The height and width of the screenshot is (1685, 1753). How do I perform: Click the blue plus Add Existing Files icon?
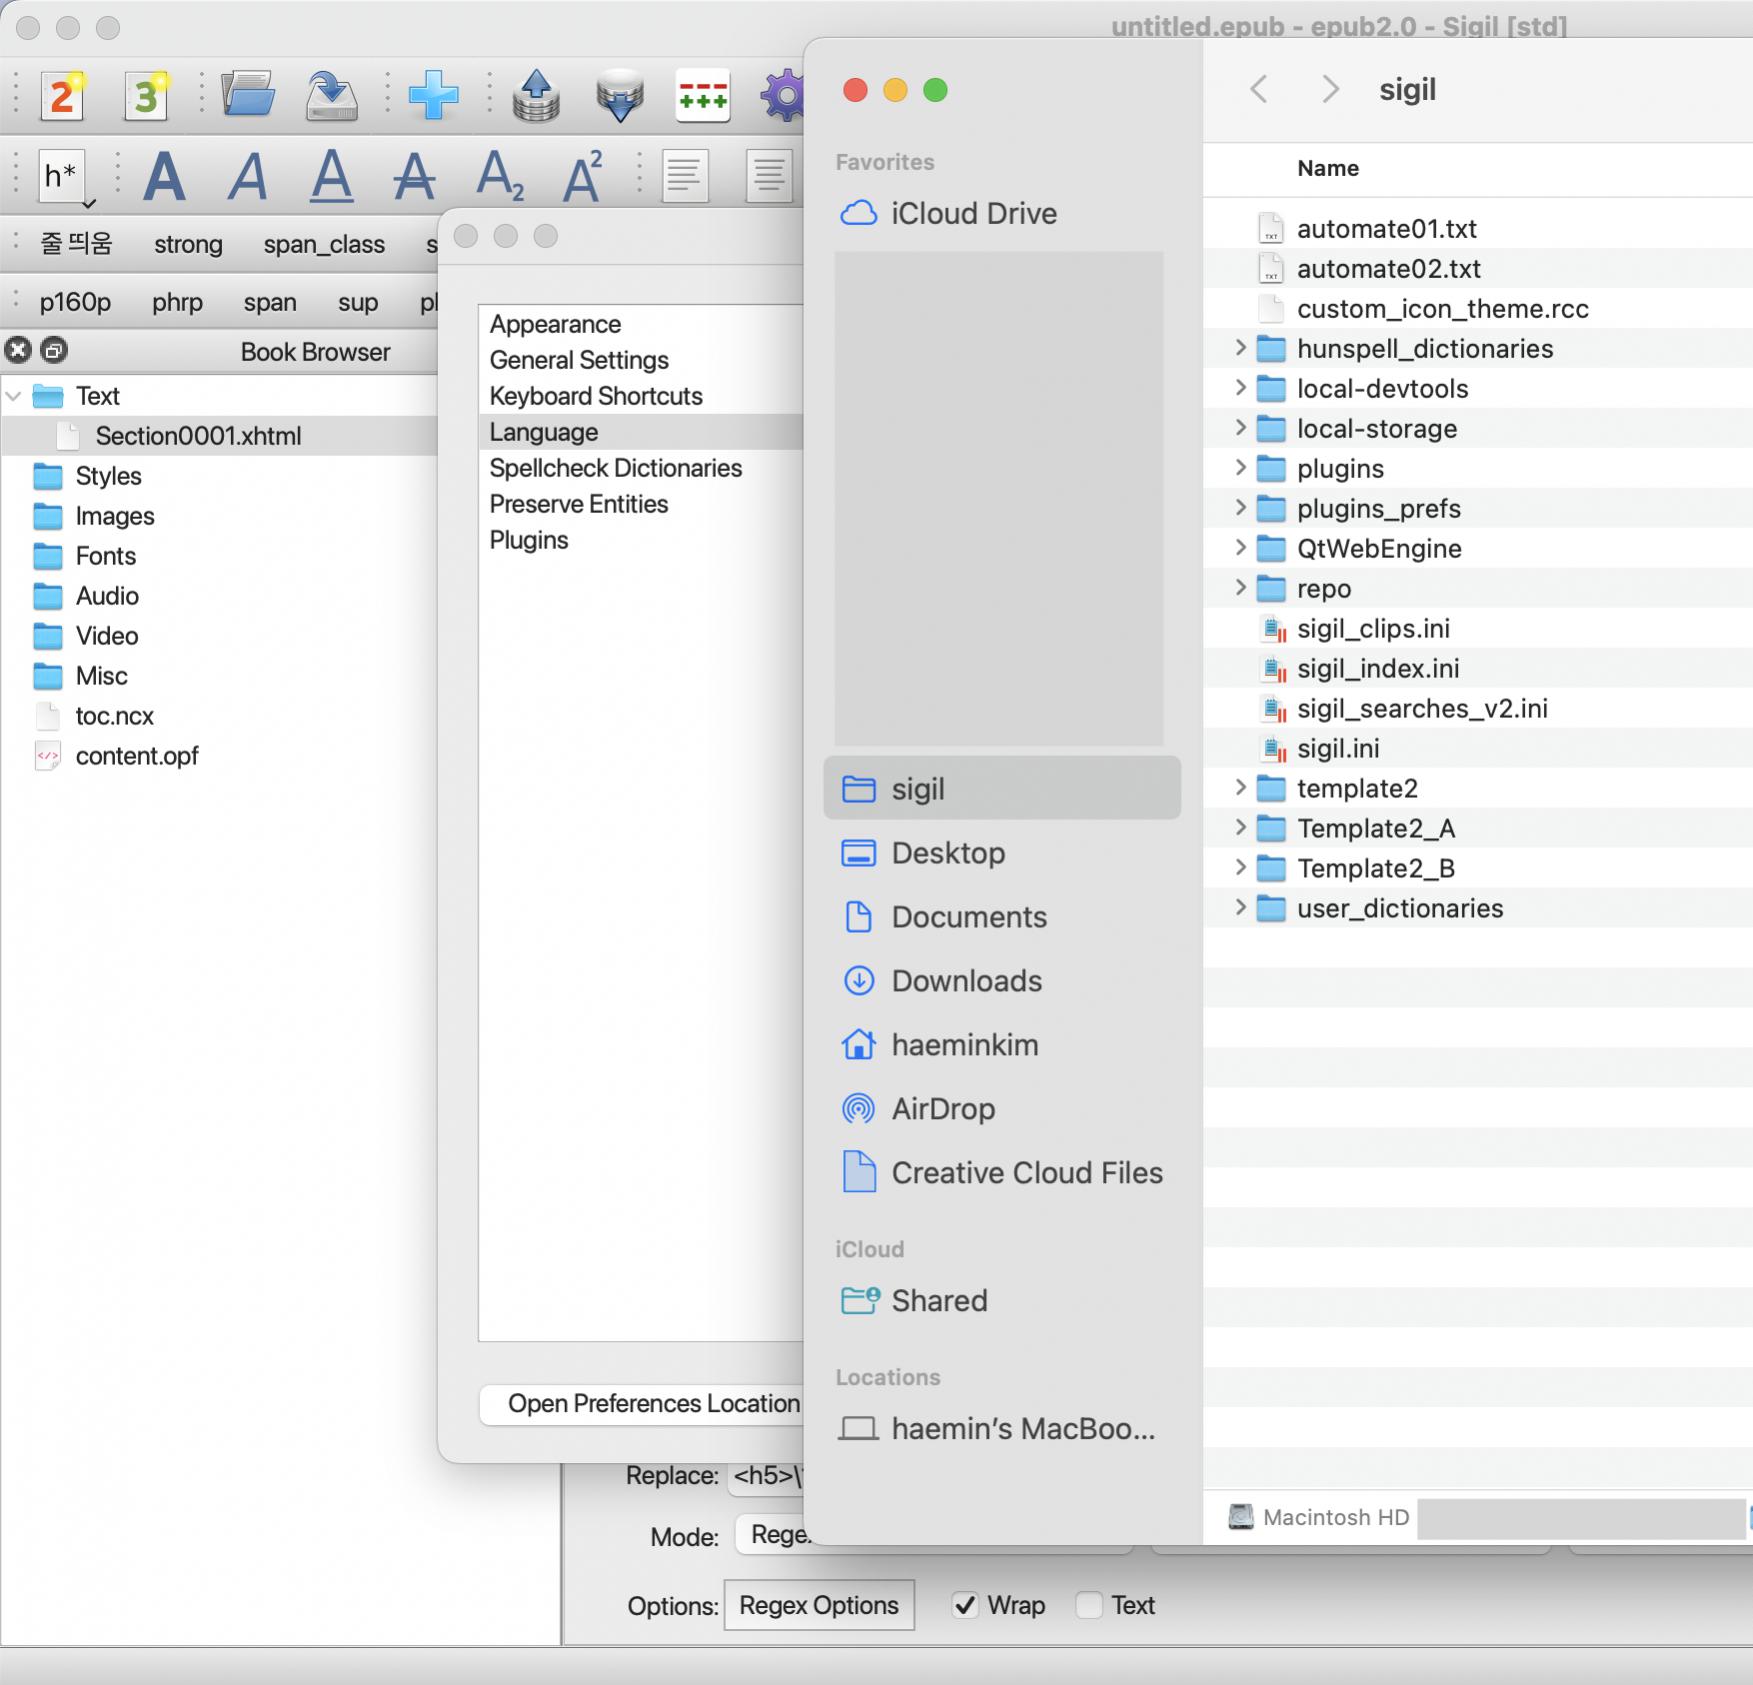[434, 96]
